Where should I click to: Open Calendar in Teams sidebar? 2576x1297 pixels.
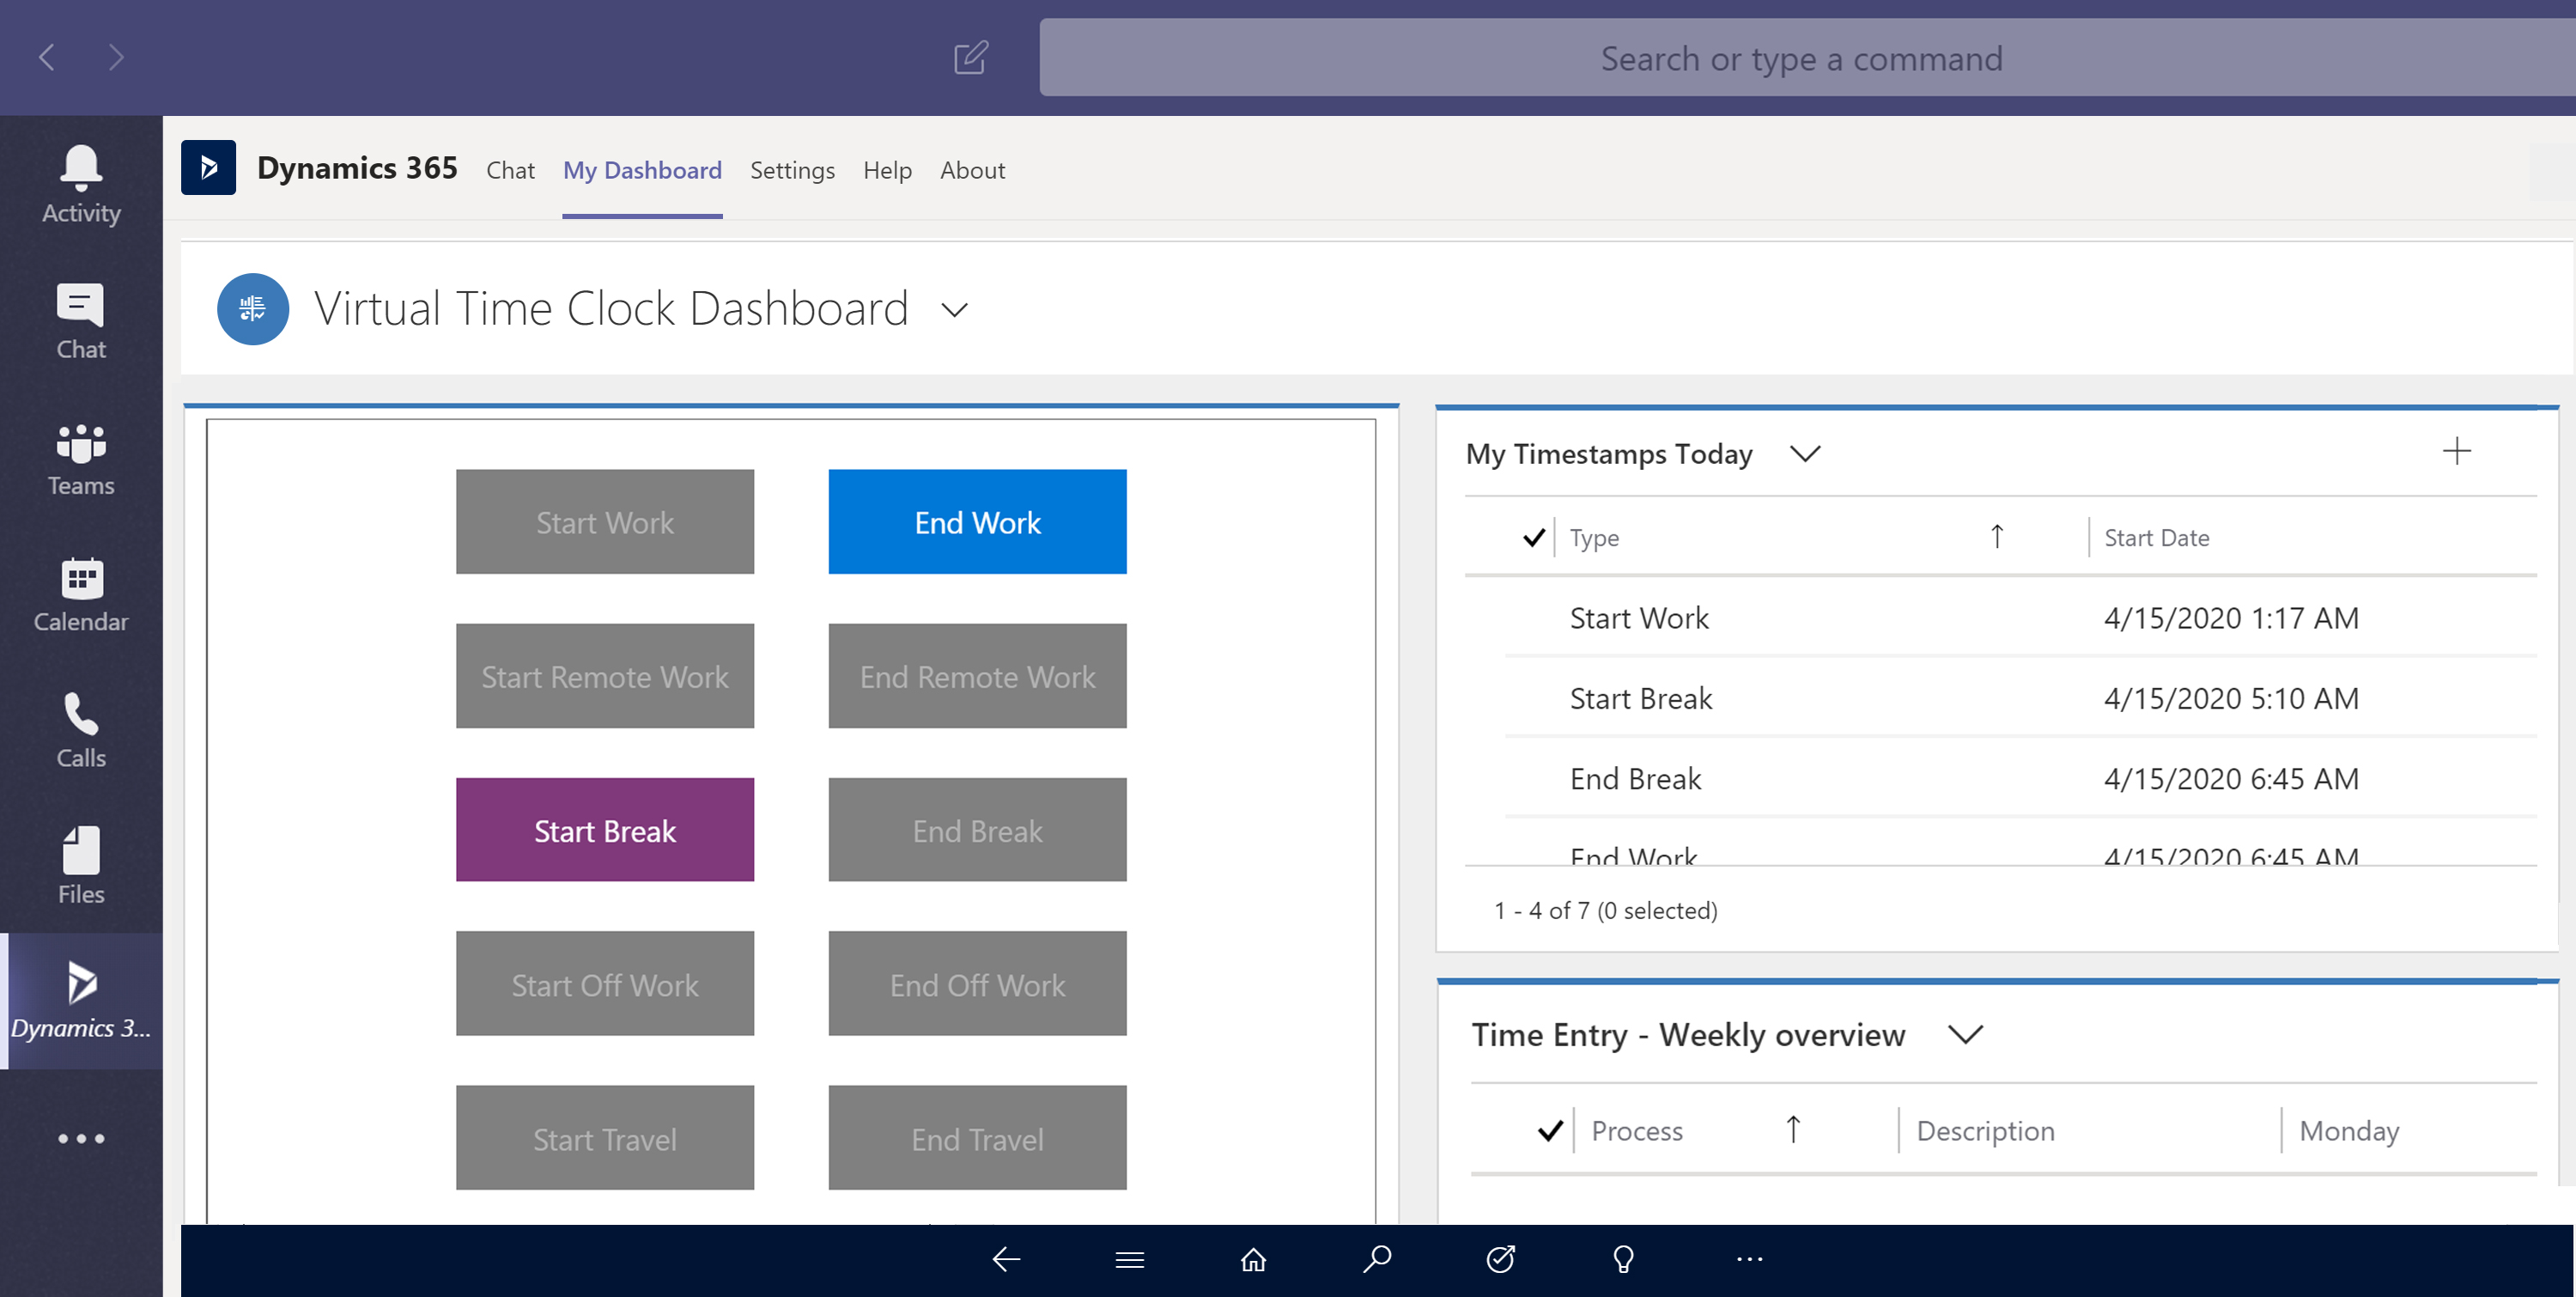coord(81,595)
